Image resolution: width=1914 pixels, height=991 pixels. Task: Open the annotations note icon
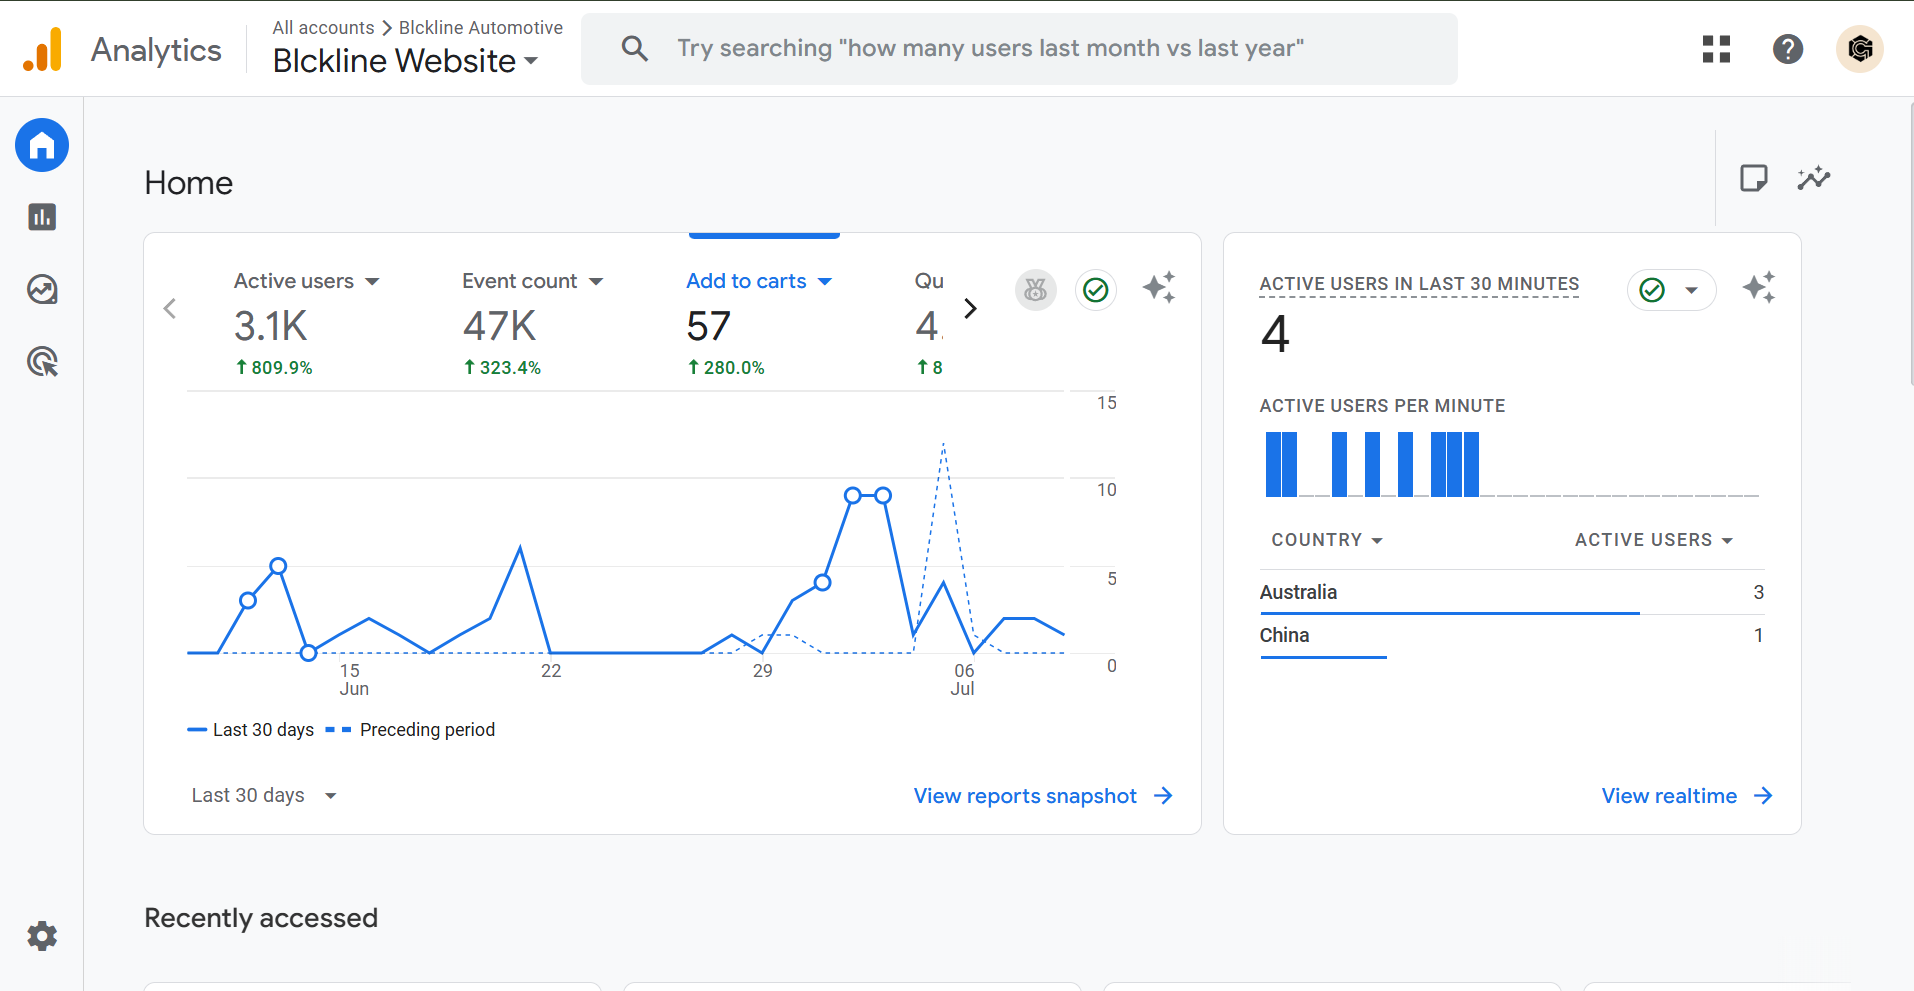coord(1753,178)
